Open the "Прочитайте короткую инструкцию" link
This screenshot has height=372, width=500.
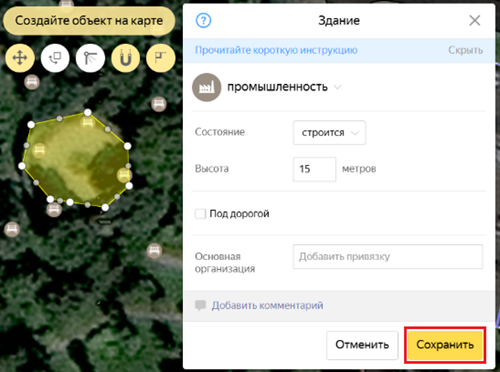click(x=276, y=50)
